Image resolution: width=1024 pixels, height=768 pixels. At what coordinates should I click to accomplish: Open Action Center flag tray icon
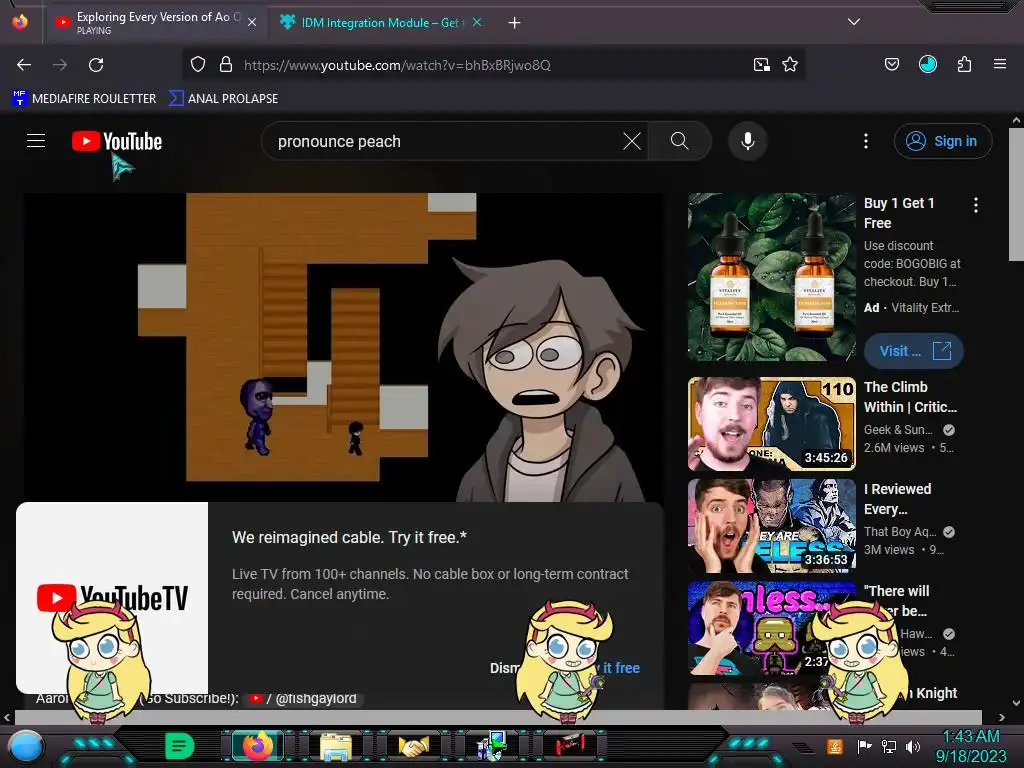pyautogui.click(x=865, y=746)
